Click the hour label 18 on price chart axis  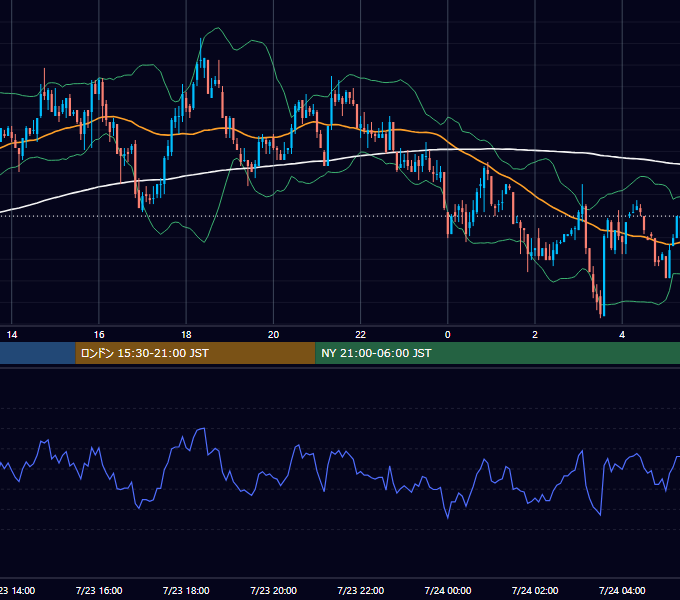click(186, 334)
